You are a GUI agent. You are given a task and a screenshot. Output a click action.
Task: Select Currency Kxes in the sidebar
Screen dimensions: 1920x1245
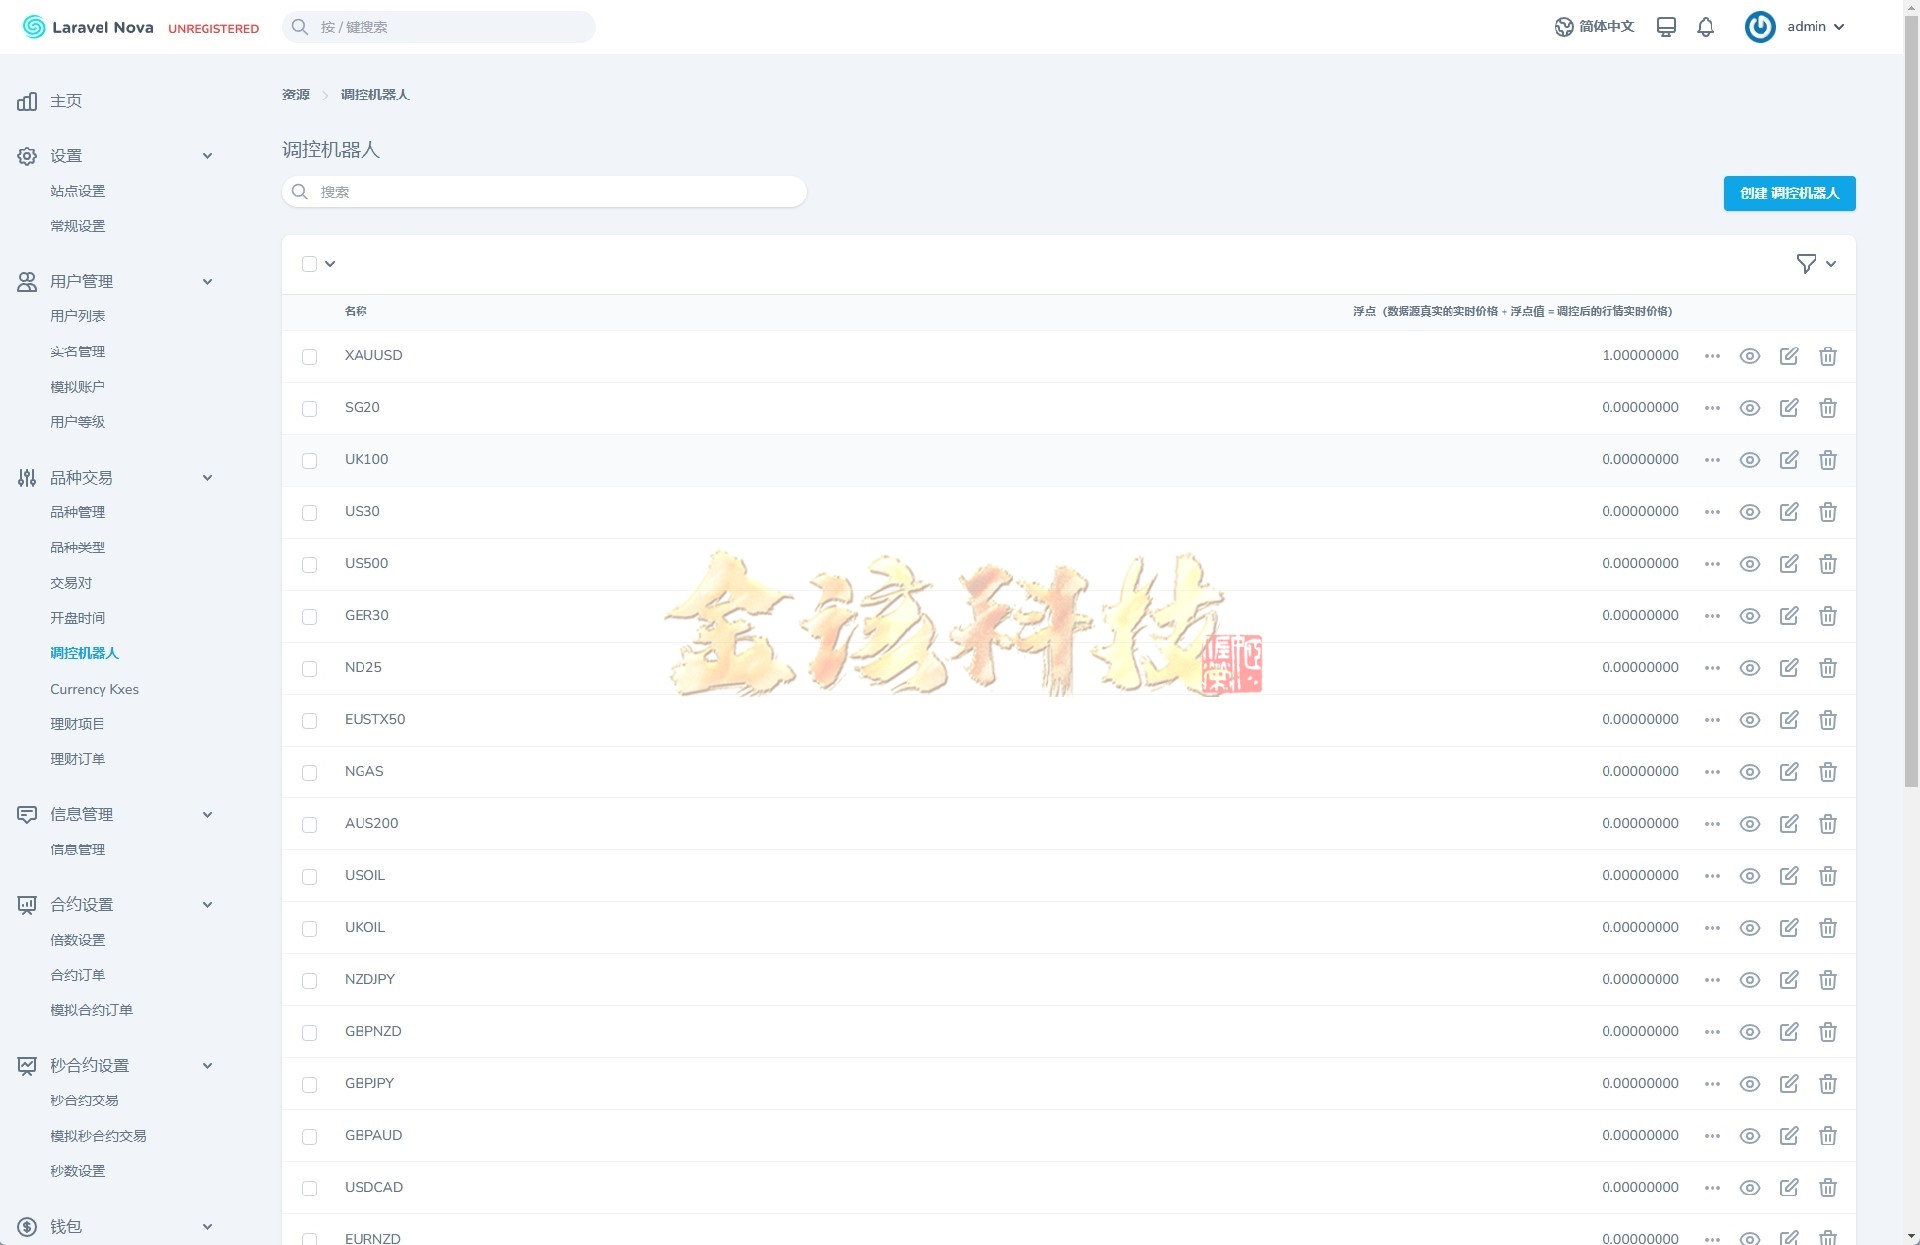[94, 689]
